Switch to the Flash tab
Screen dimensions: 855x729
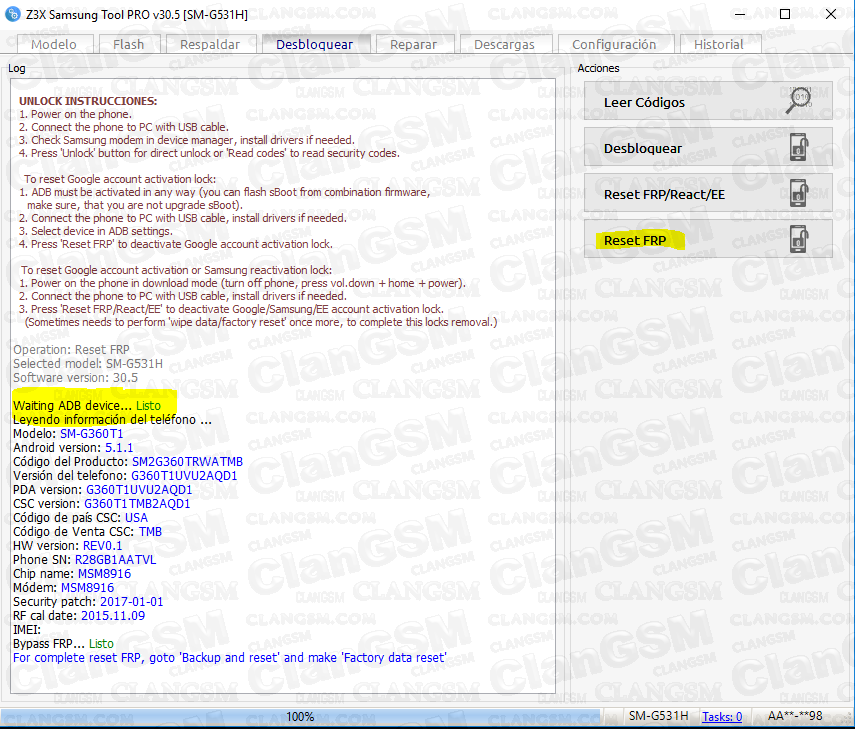click(129, 44)
